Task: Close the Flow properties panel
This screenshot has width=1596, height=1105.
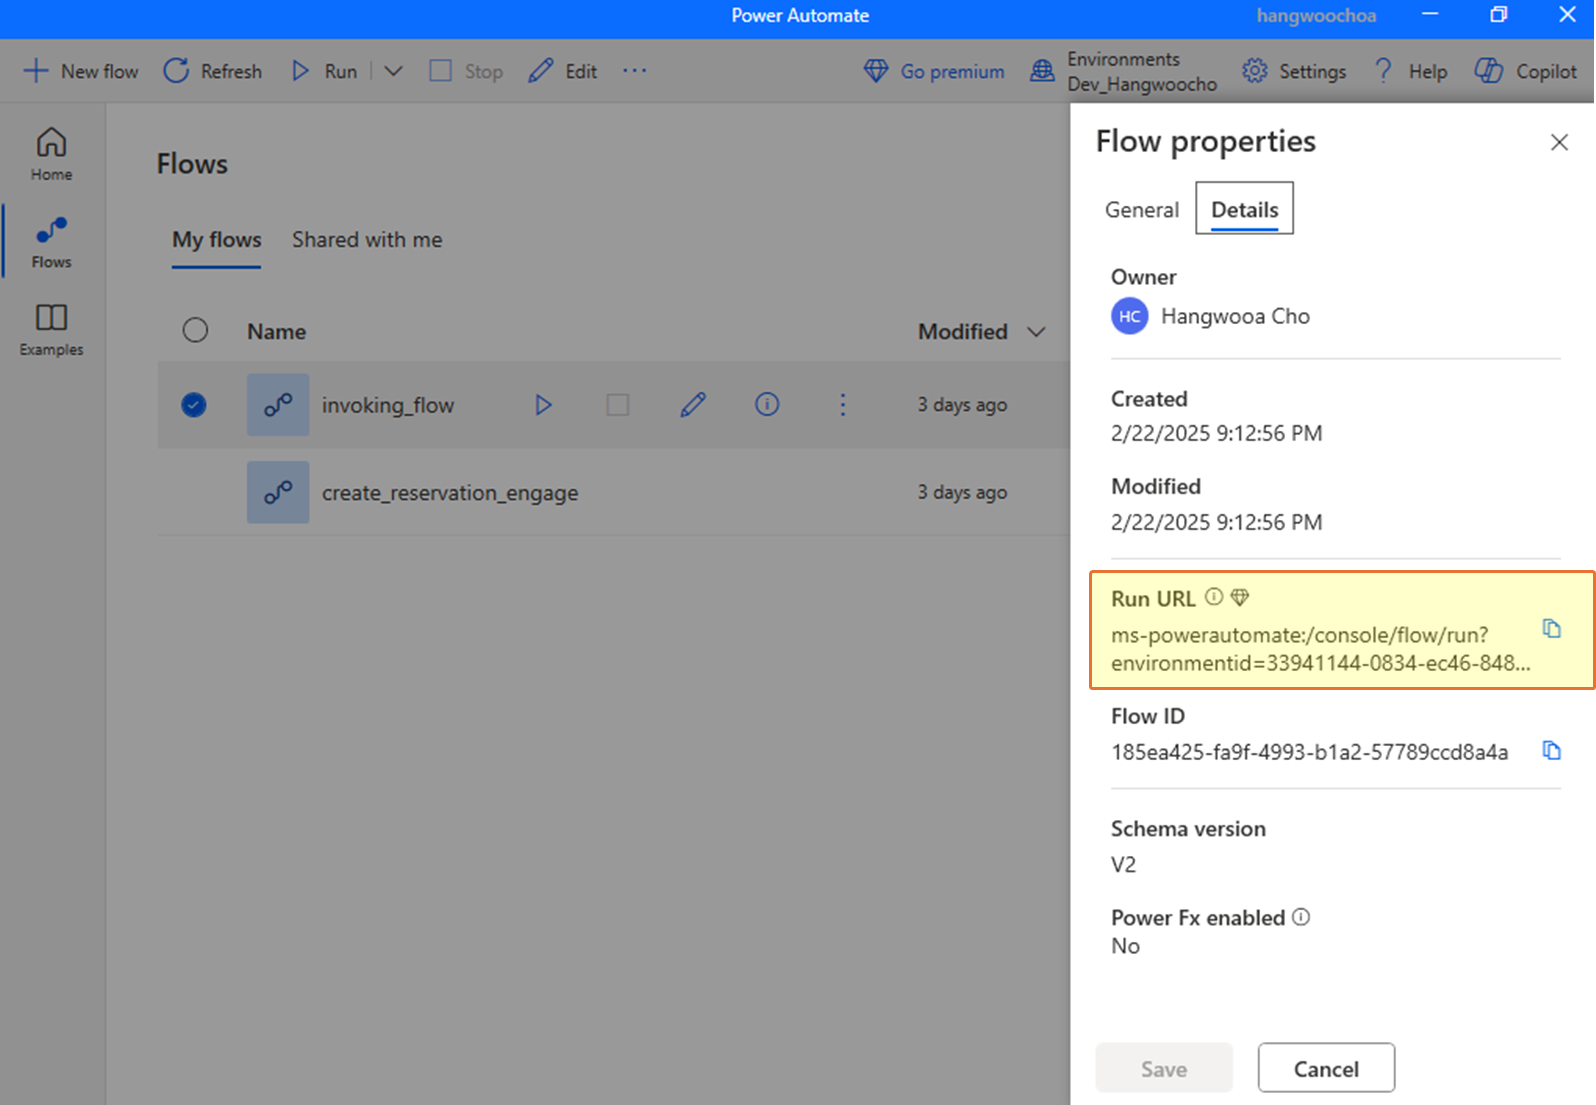Action: coord(1559,143)
